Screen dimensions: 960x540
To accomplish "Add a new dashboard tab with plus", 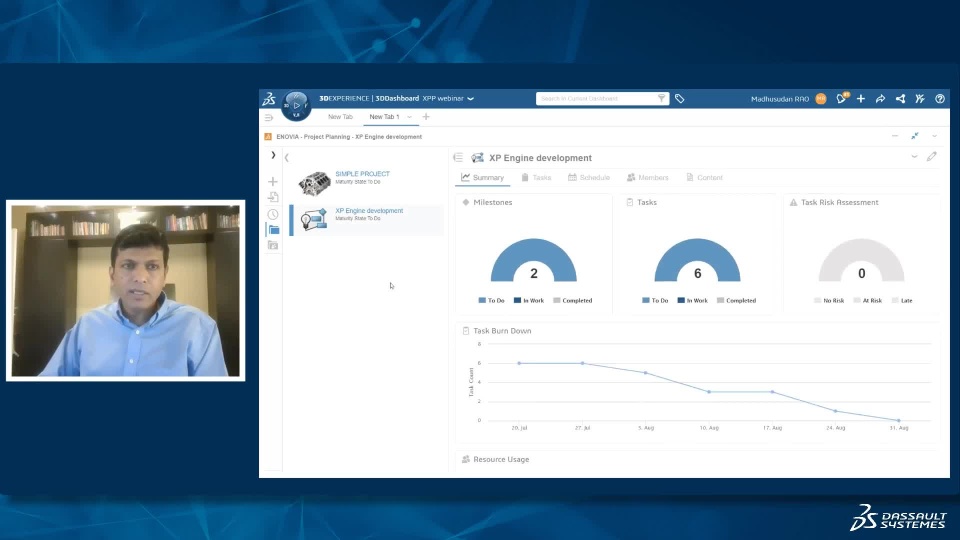I will [426, 116].
